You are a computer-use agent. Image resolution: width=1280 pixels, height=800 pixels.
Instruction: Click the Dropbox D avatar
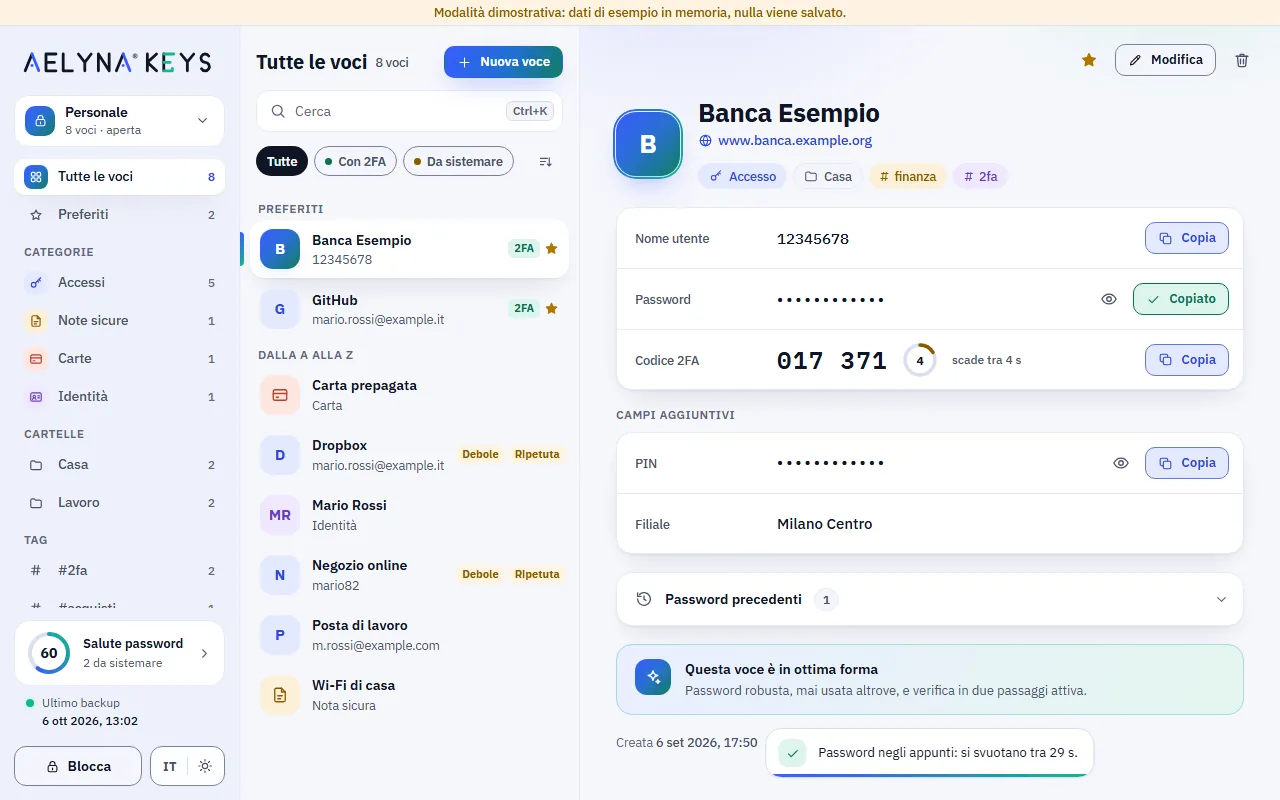(280, 455)
